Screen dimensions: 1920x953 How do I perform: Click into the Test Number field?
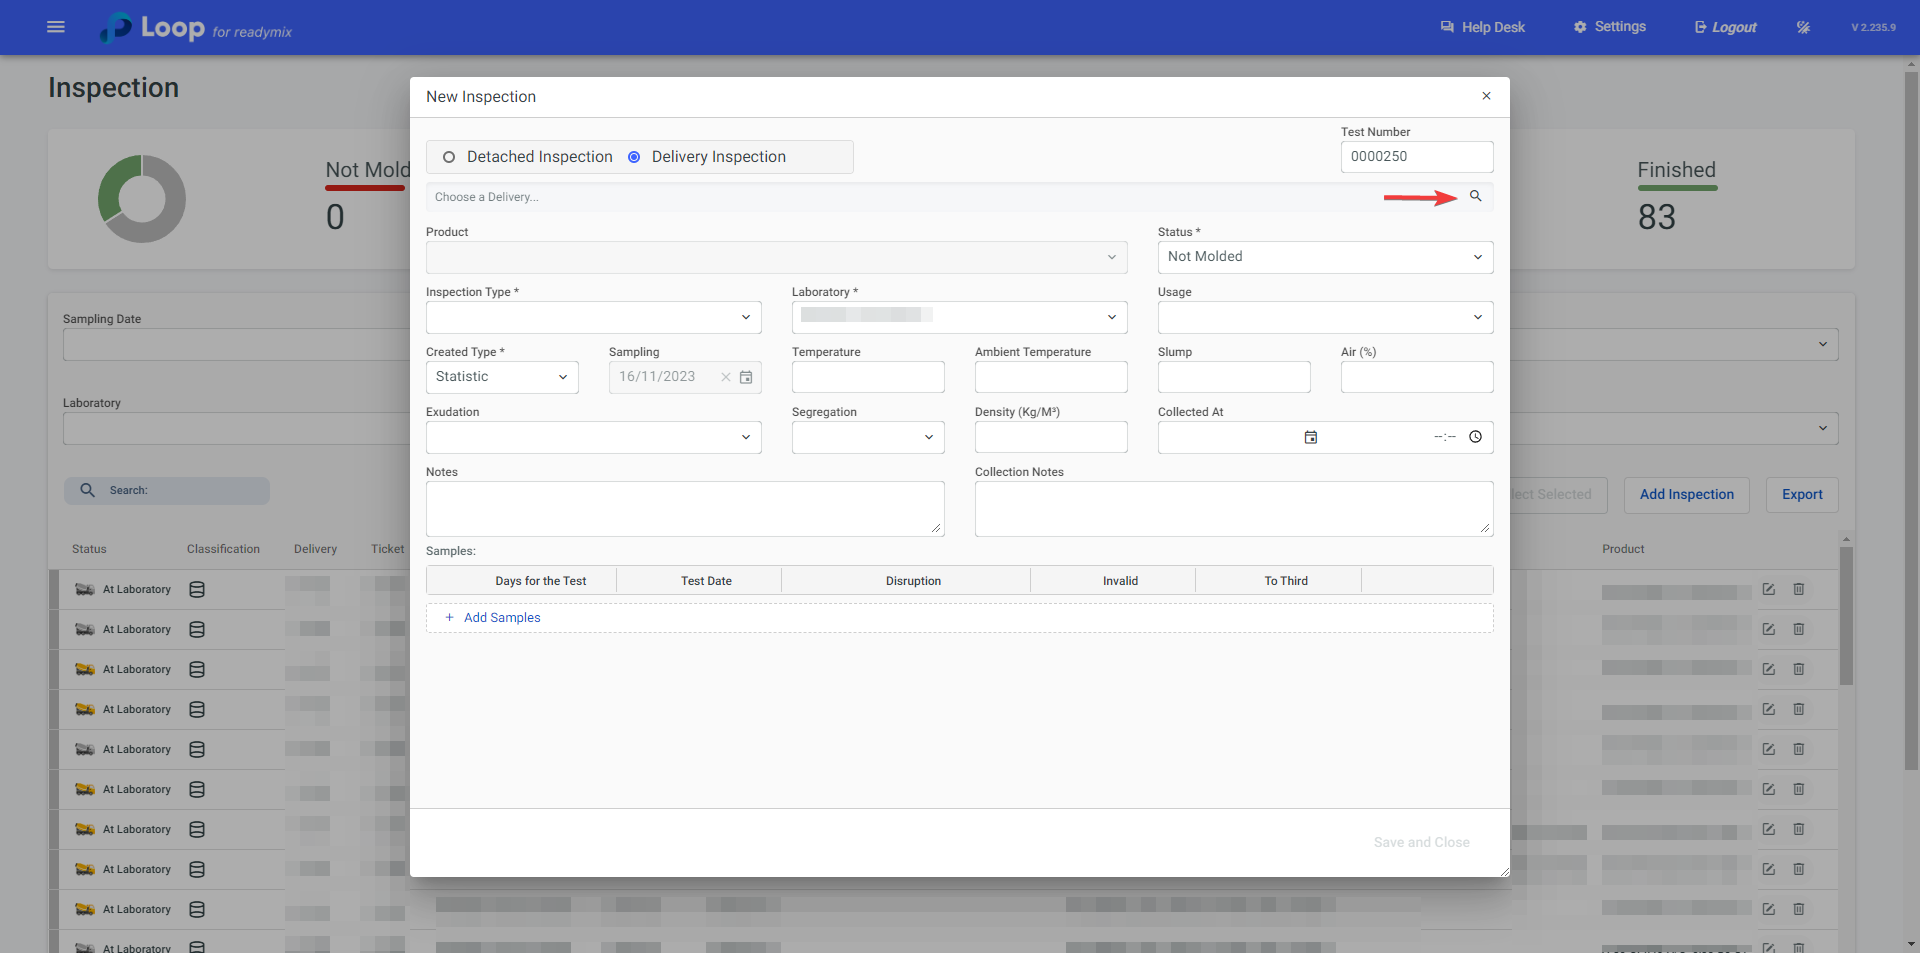click(1416, 157)
